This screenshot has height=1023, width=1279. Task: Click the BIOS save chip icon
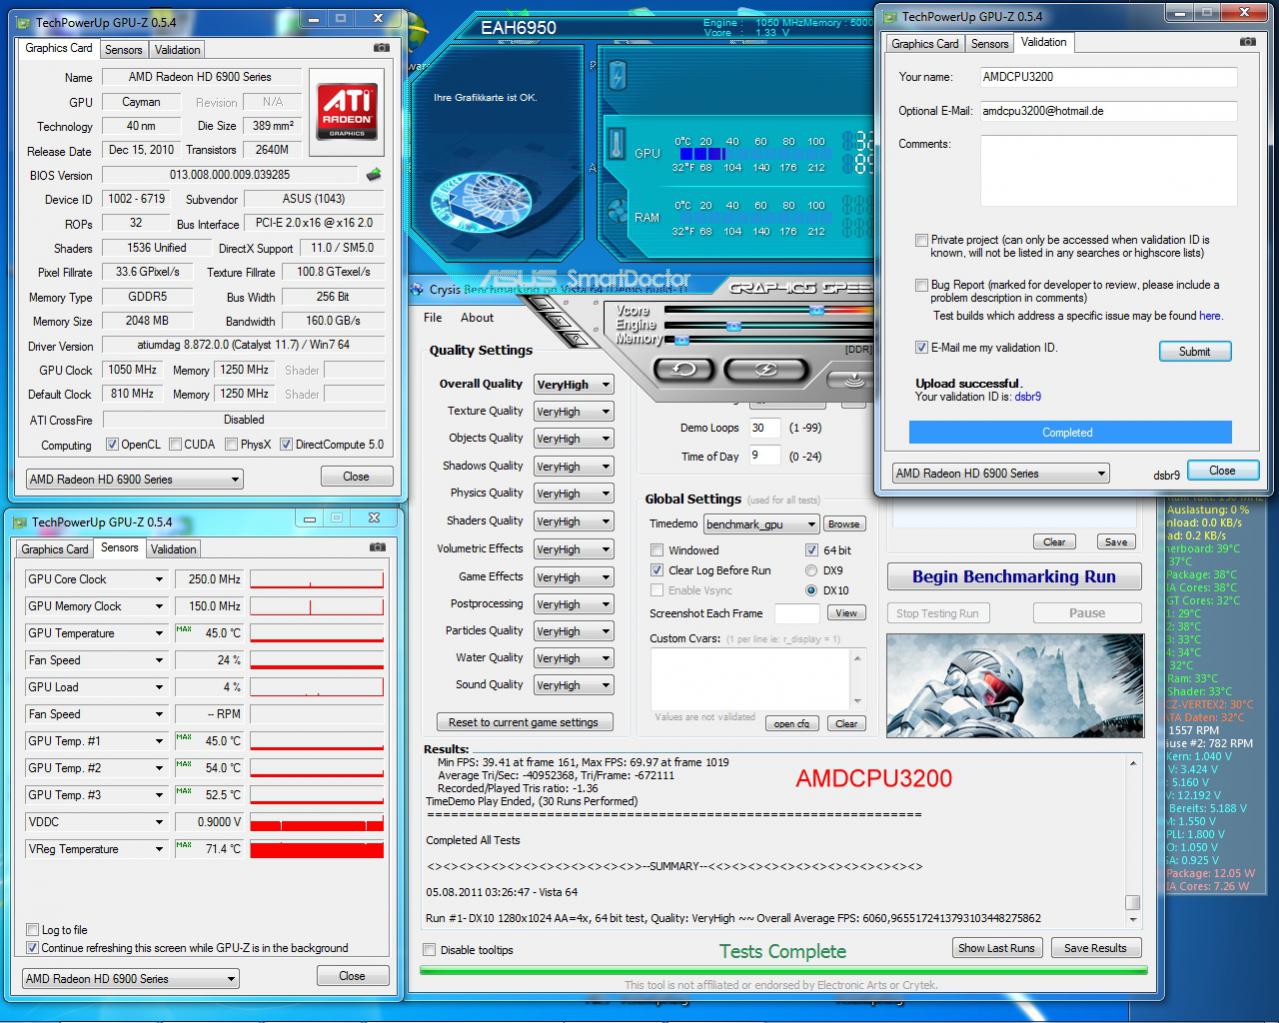[x=373, y=175]
